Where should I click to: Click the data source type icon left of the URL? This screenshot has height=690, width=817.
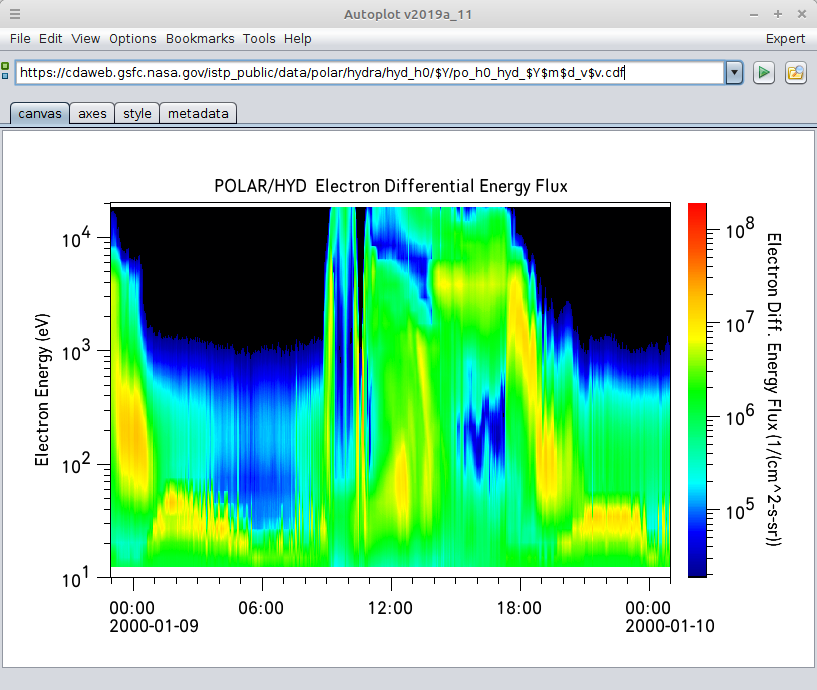[x=5, y=71]
